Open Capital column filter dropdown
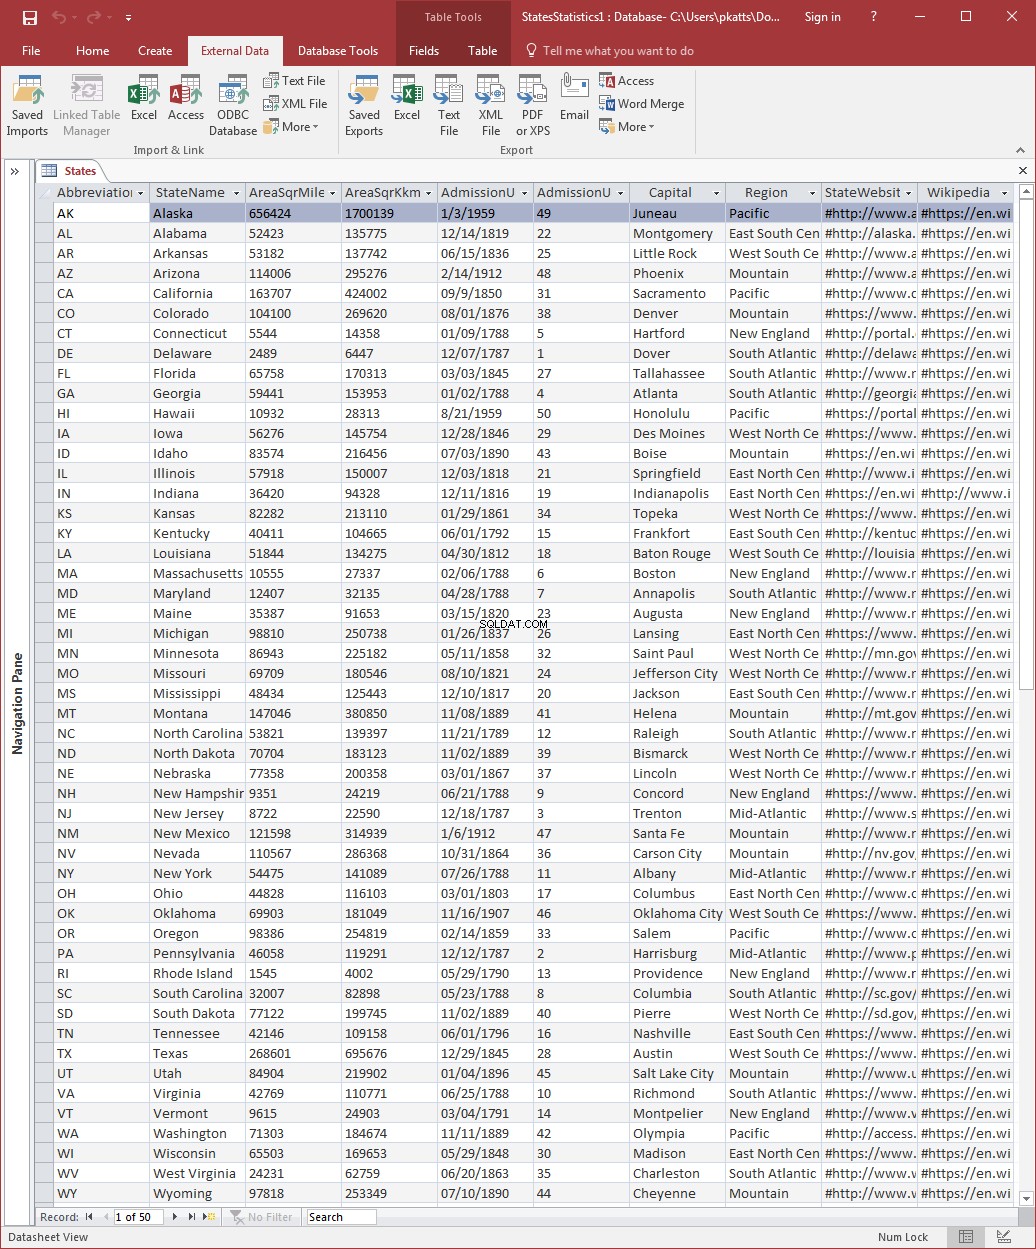 pyautogui.click(x=717, y=193)
